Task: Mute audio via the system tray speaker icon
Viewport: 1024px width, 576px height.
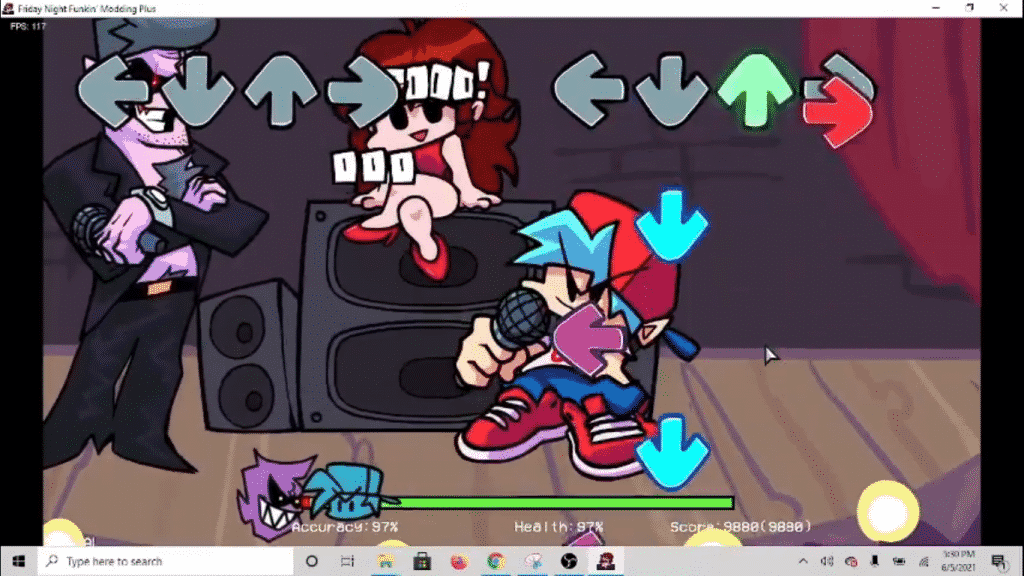Action: 826,561
